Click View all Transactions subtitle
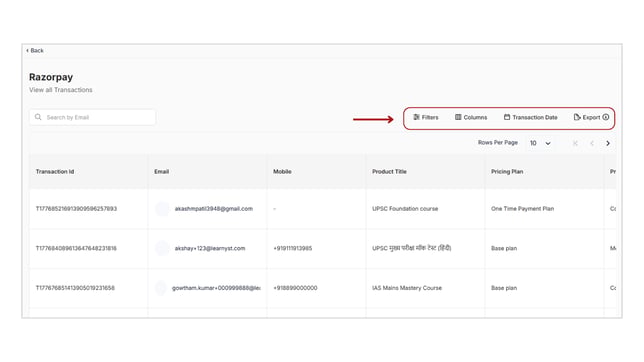Viewport: 644px width, 362px height. click(61, 90)
